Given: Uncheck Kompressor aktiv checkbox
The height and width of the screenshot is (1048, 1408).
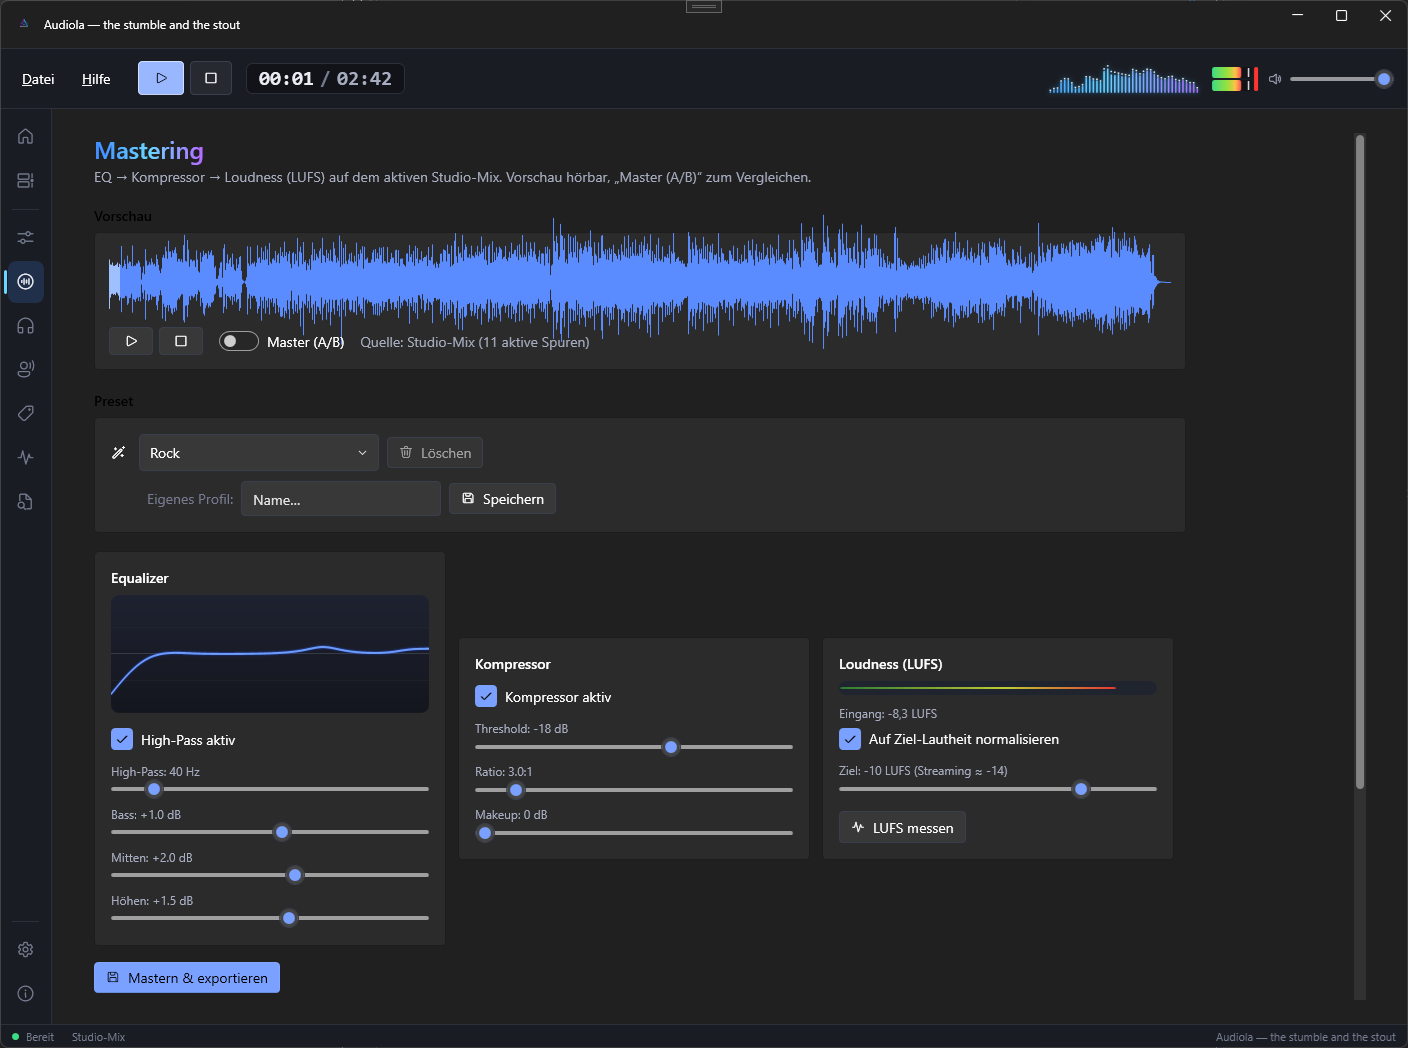Looking at the screenshot, I should 486,696.
